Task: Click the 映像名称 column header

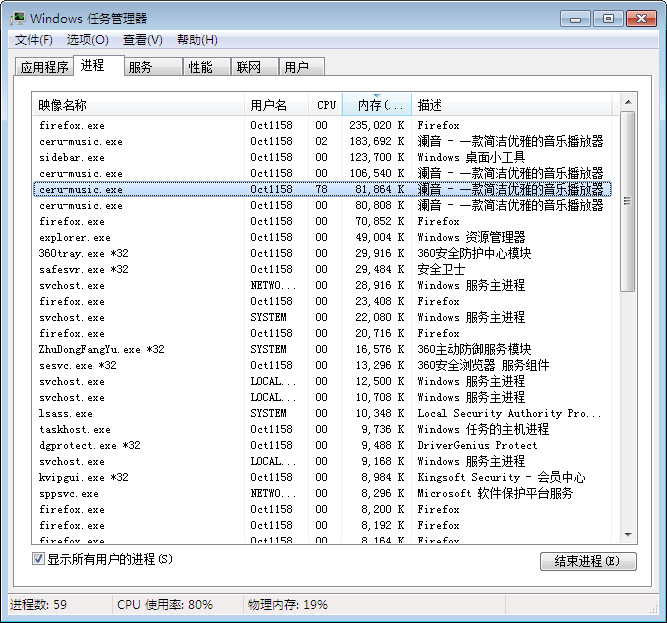Action: coord(140,105)
